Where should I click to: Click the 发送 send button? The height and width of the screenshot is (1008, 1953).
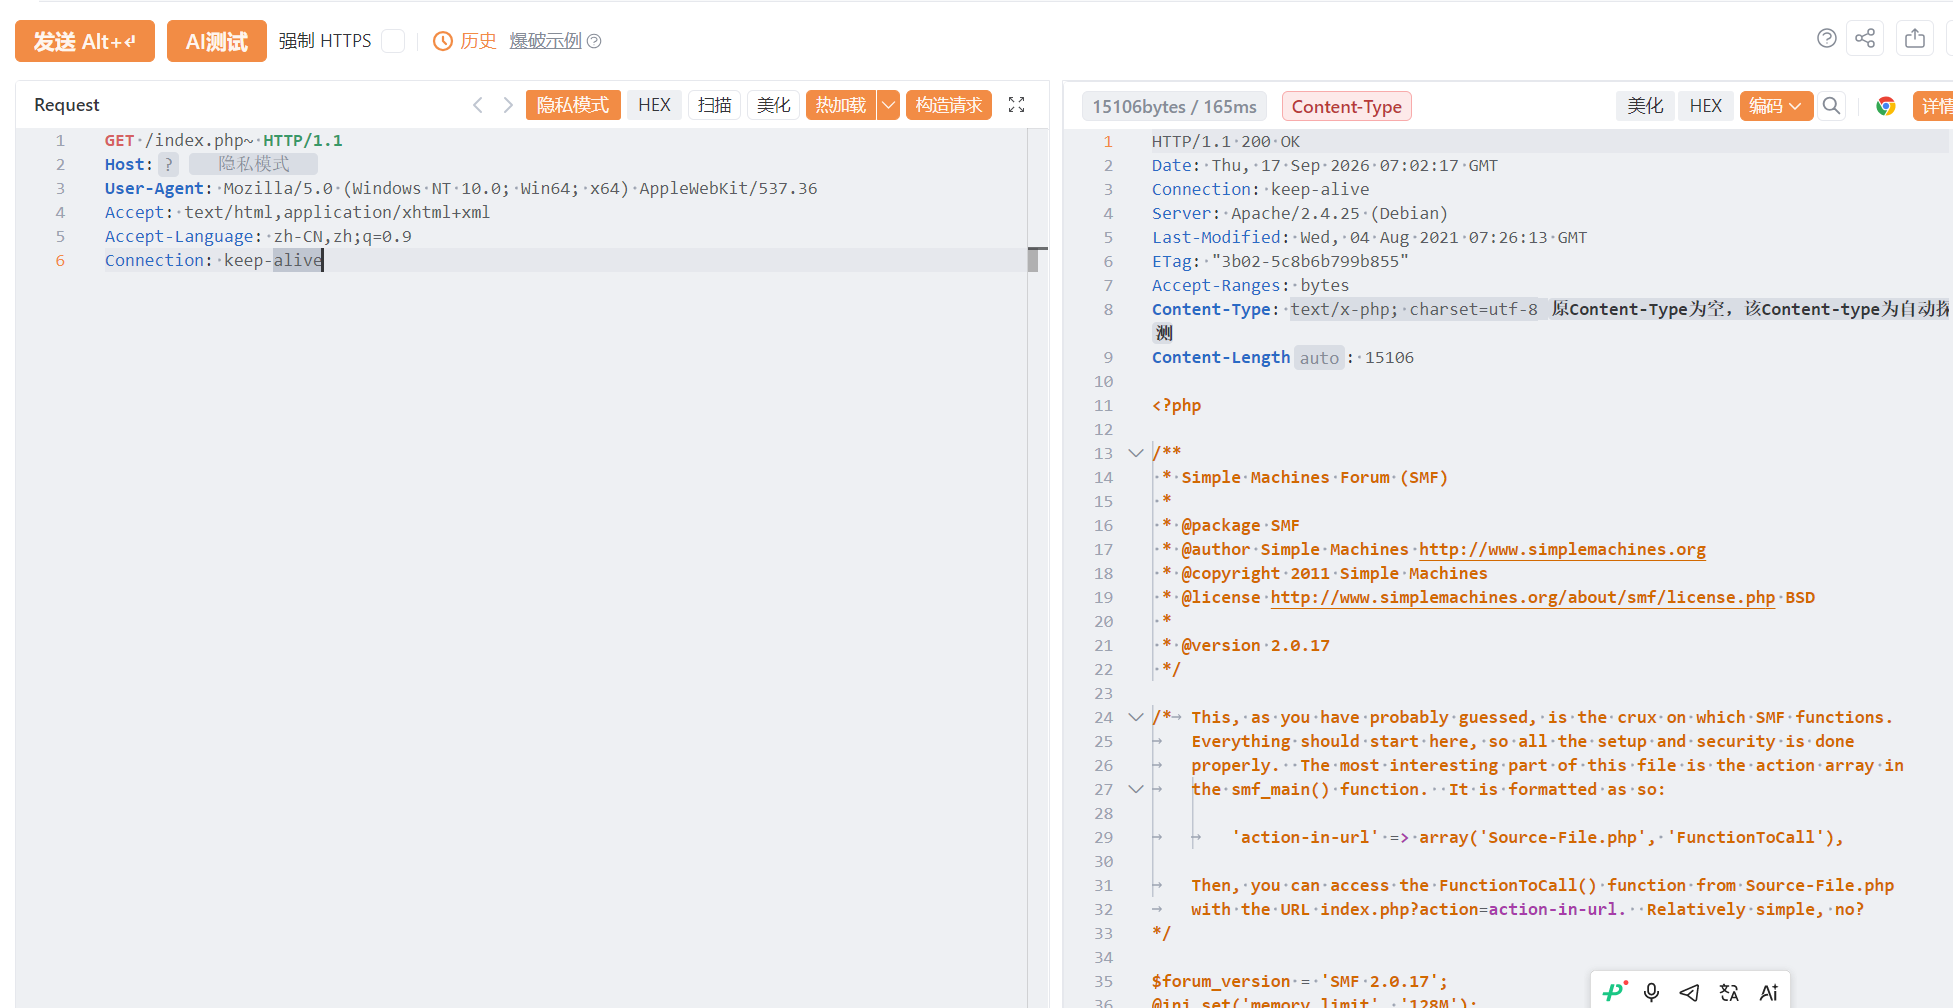click(x=85, y=41)
